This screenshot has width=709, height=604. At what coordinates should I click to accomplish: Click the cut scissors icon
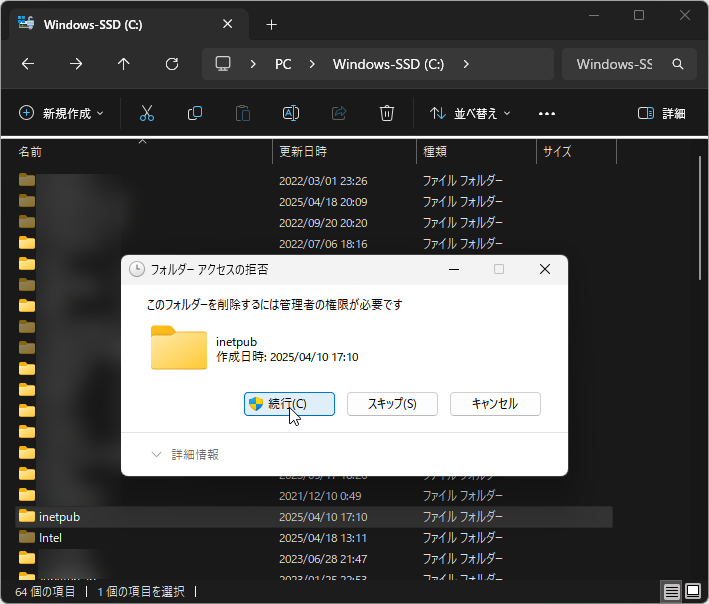click(147, 113)
